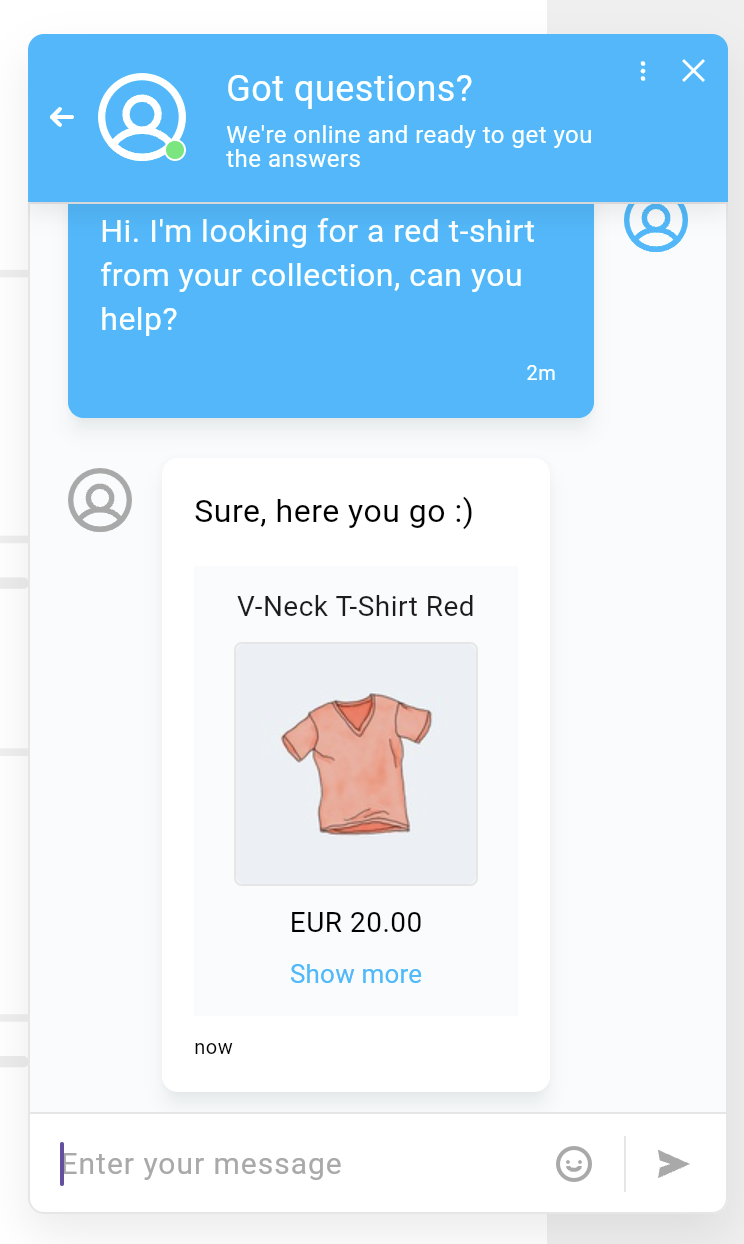Screen dimensions: 744x1244
Task: Click the red t-shirt product image
Action: click(356, 763)
